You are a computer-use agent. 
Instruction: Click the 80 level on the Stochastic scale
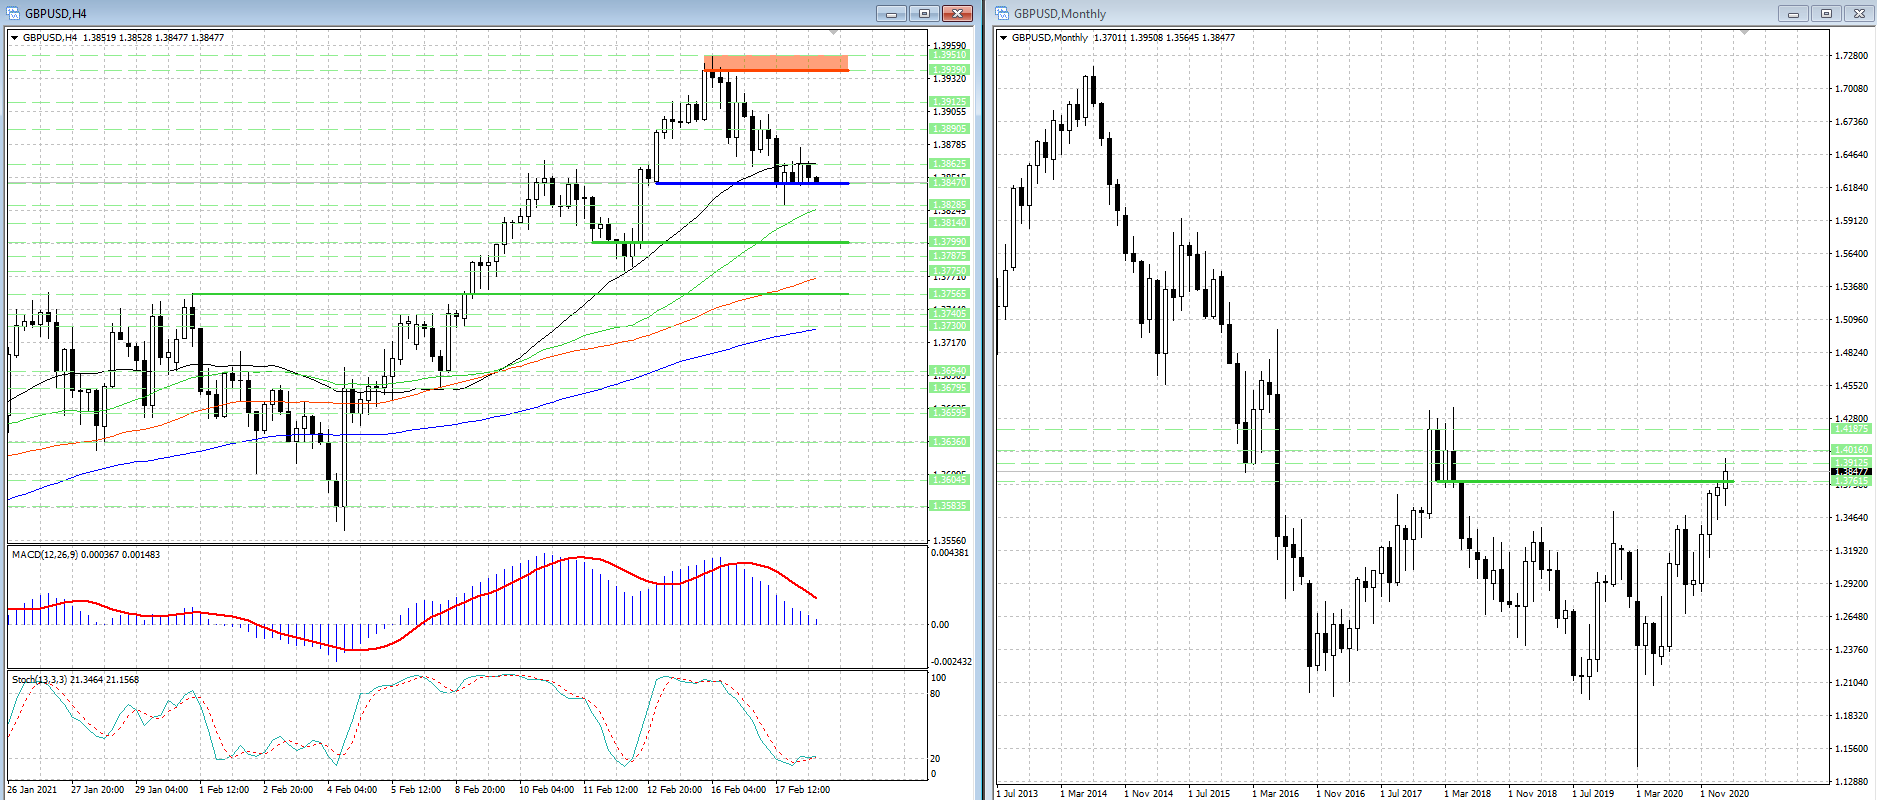(936, 693)
